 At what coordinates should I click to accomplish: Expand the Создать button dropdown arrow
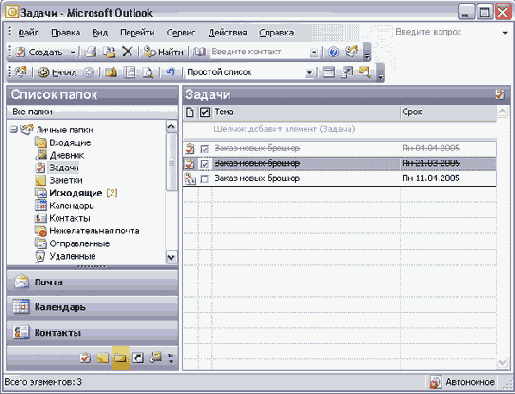(x=73, y=52)
